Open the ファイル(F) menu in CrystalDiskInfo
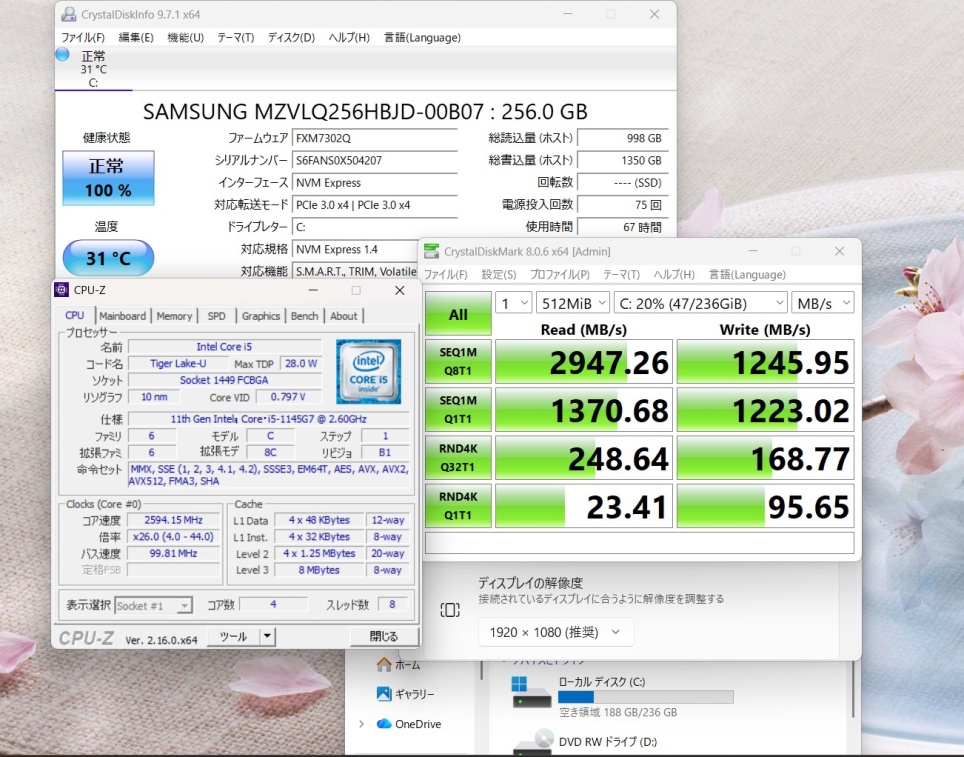This screenshot has height=757, width=964. pyautogui.click(x=82, y=38)
